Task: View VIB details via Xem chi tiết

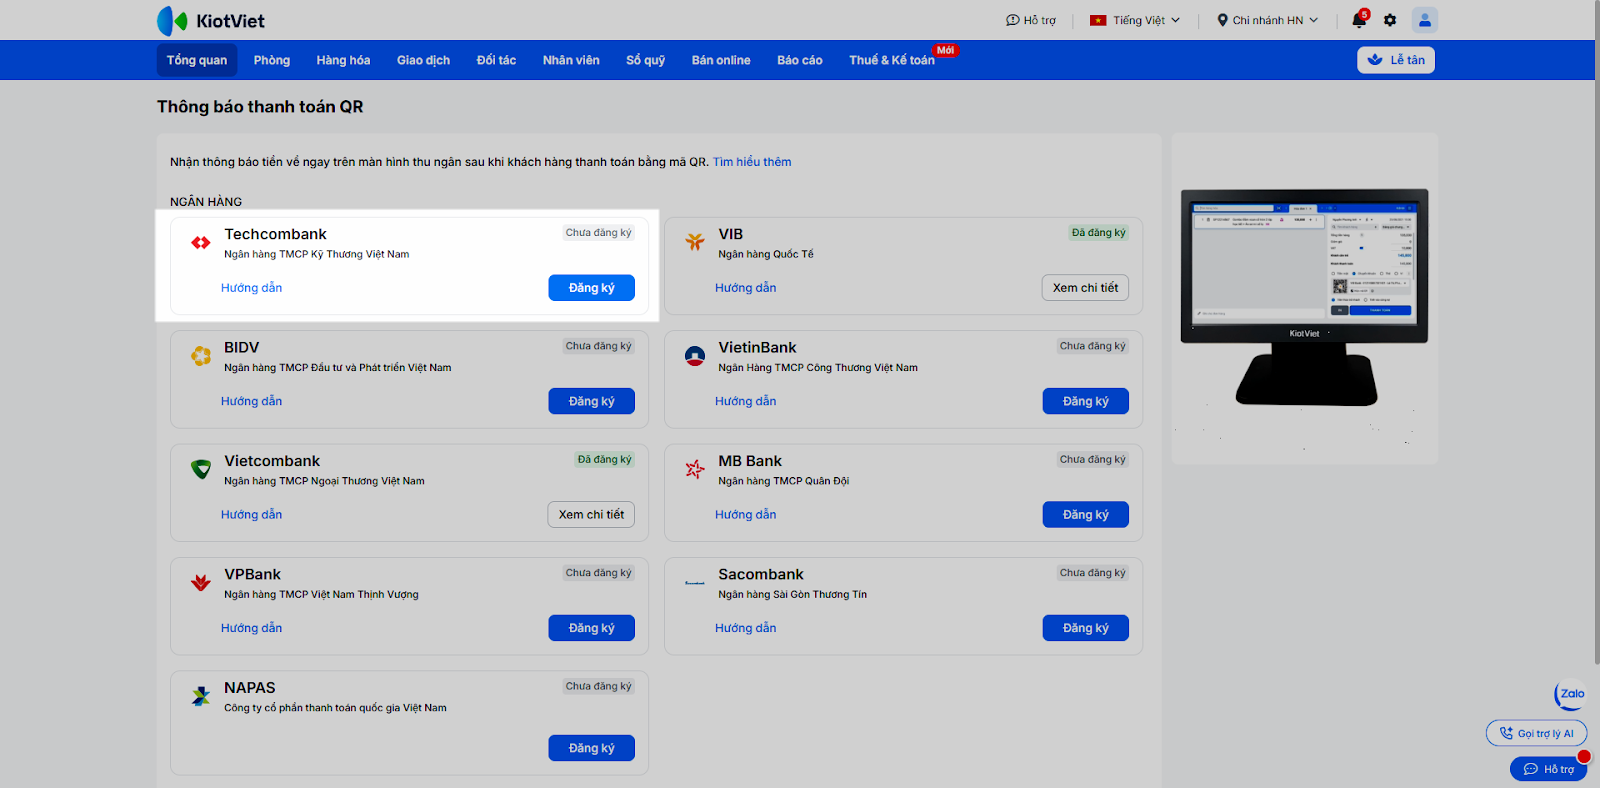Action: click(x=1085, y=288)
